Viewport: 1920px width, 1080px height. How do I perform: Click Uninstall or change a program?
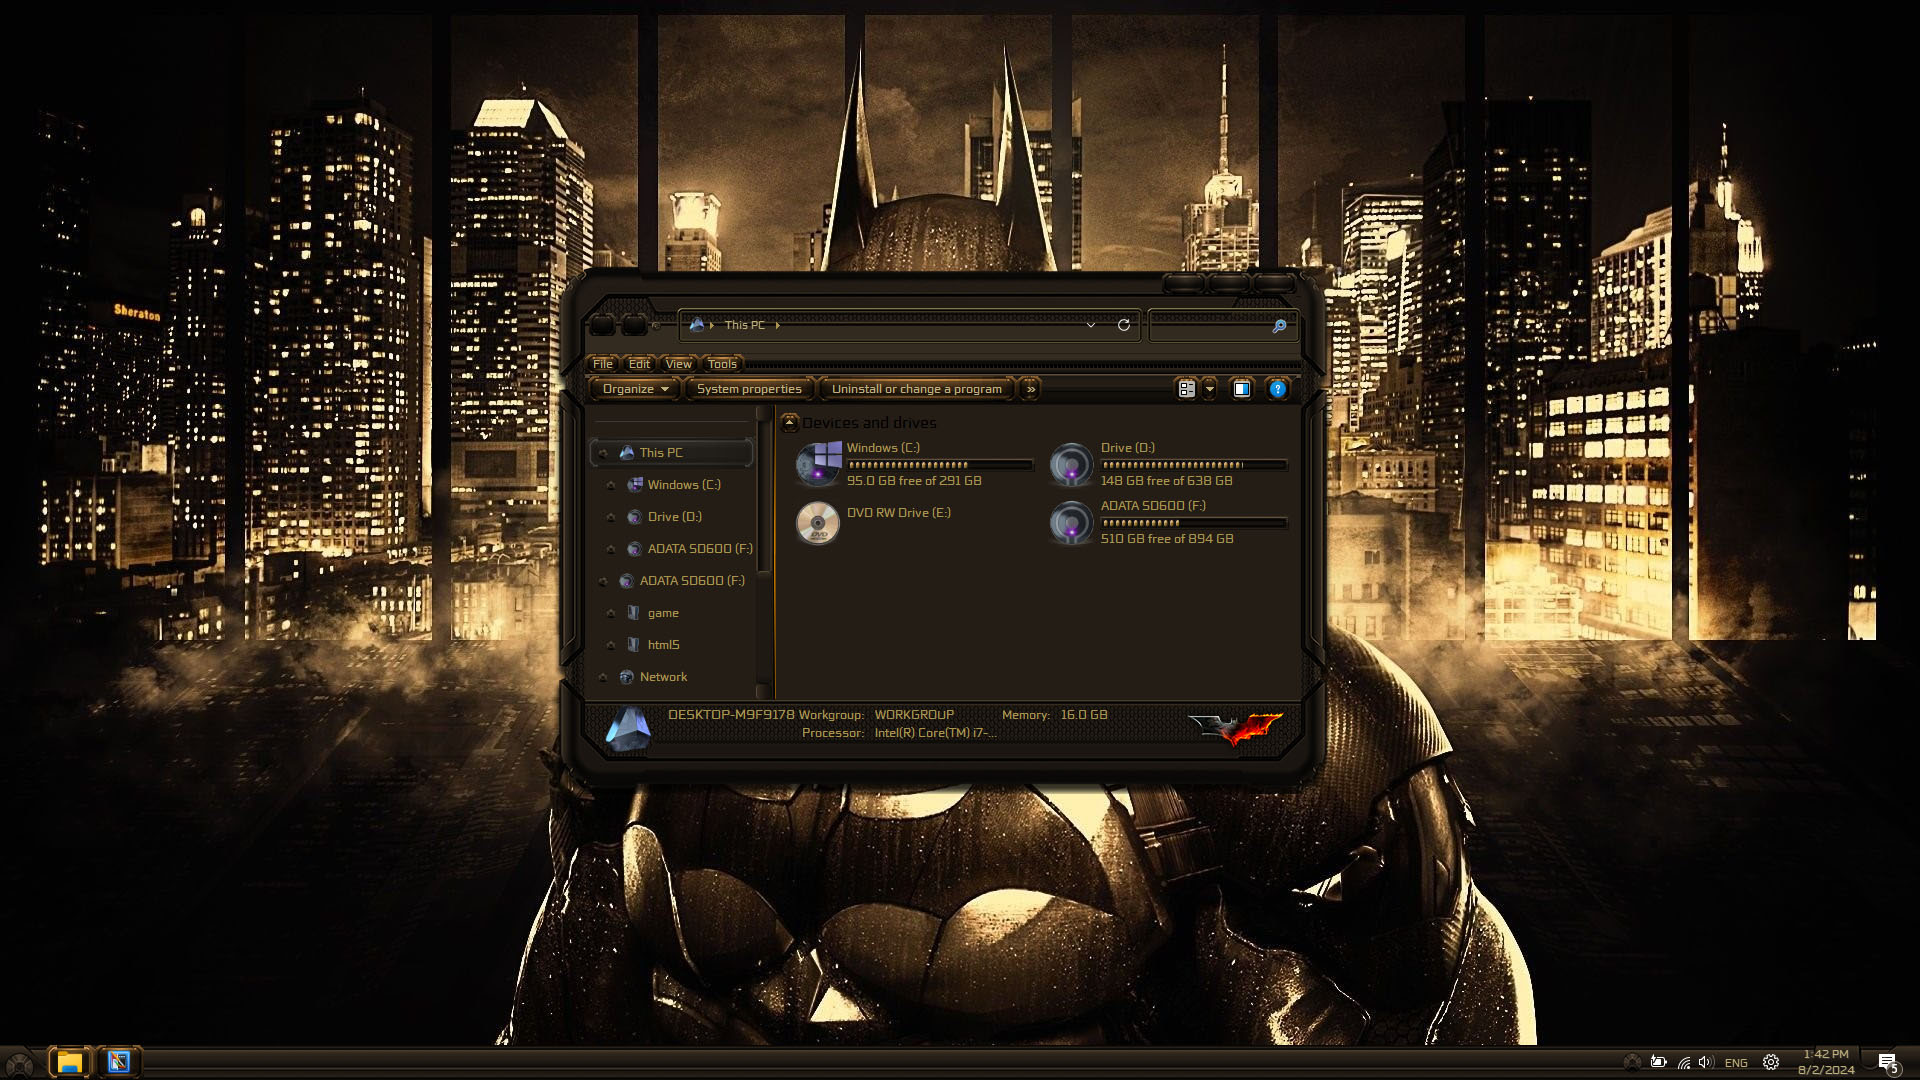click(916, 389)
